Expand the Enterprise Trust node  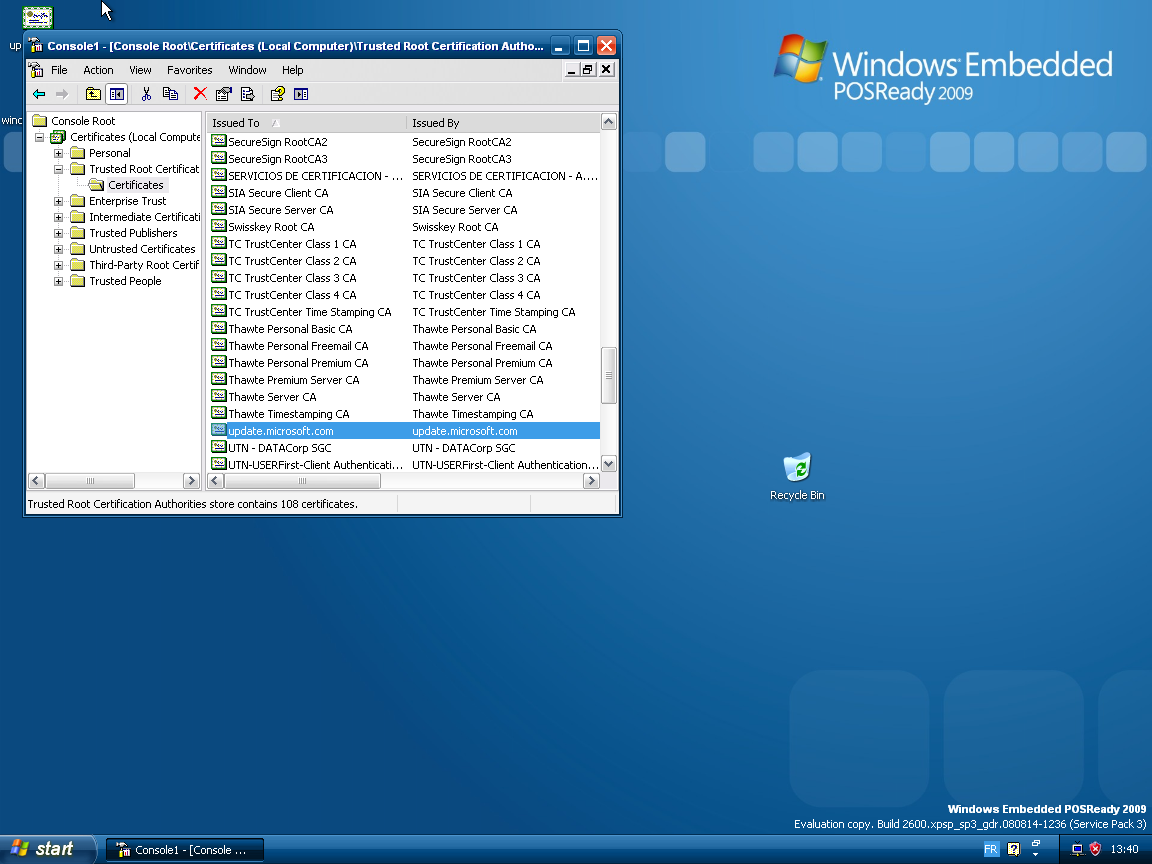point(59,201)
